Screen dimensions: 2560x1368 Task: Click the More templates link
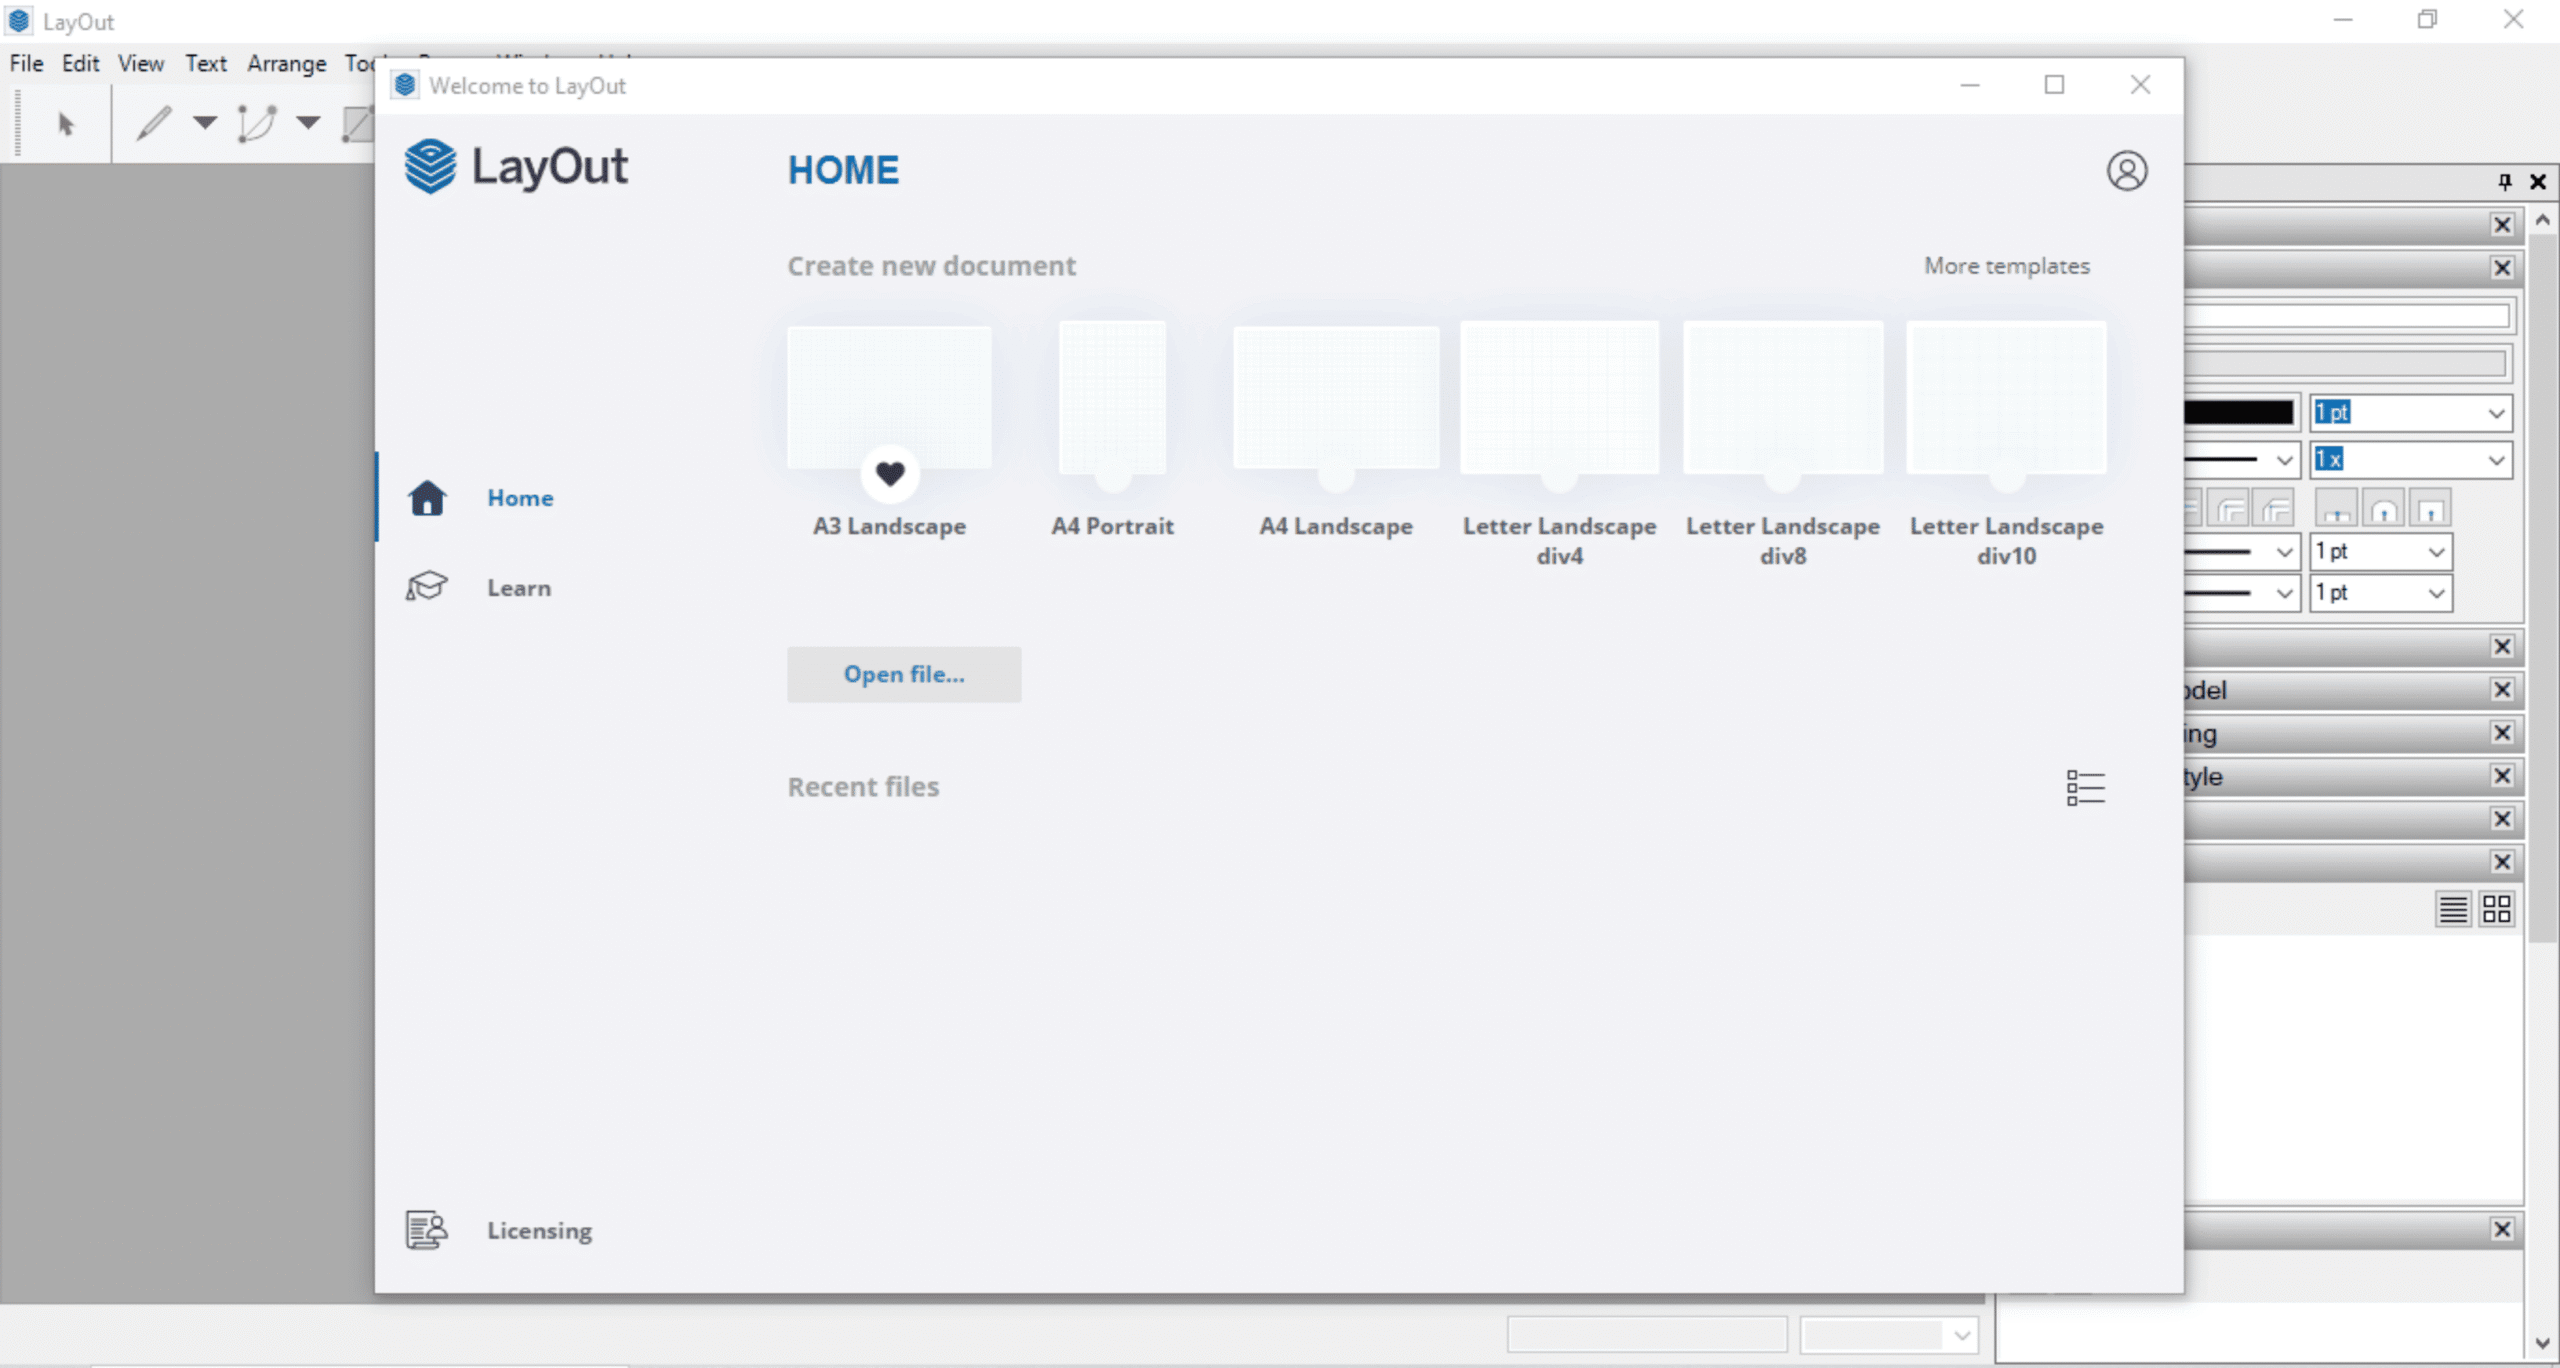[2007, 266]
